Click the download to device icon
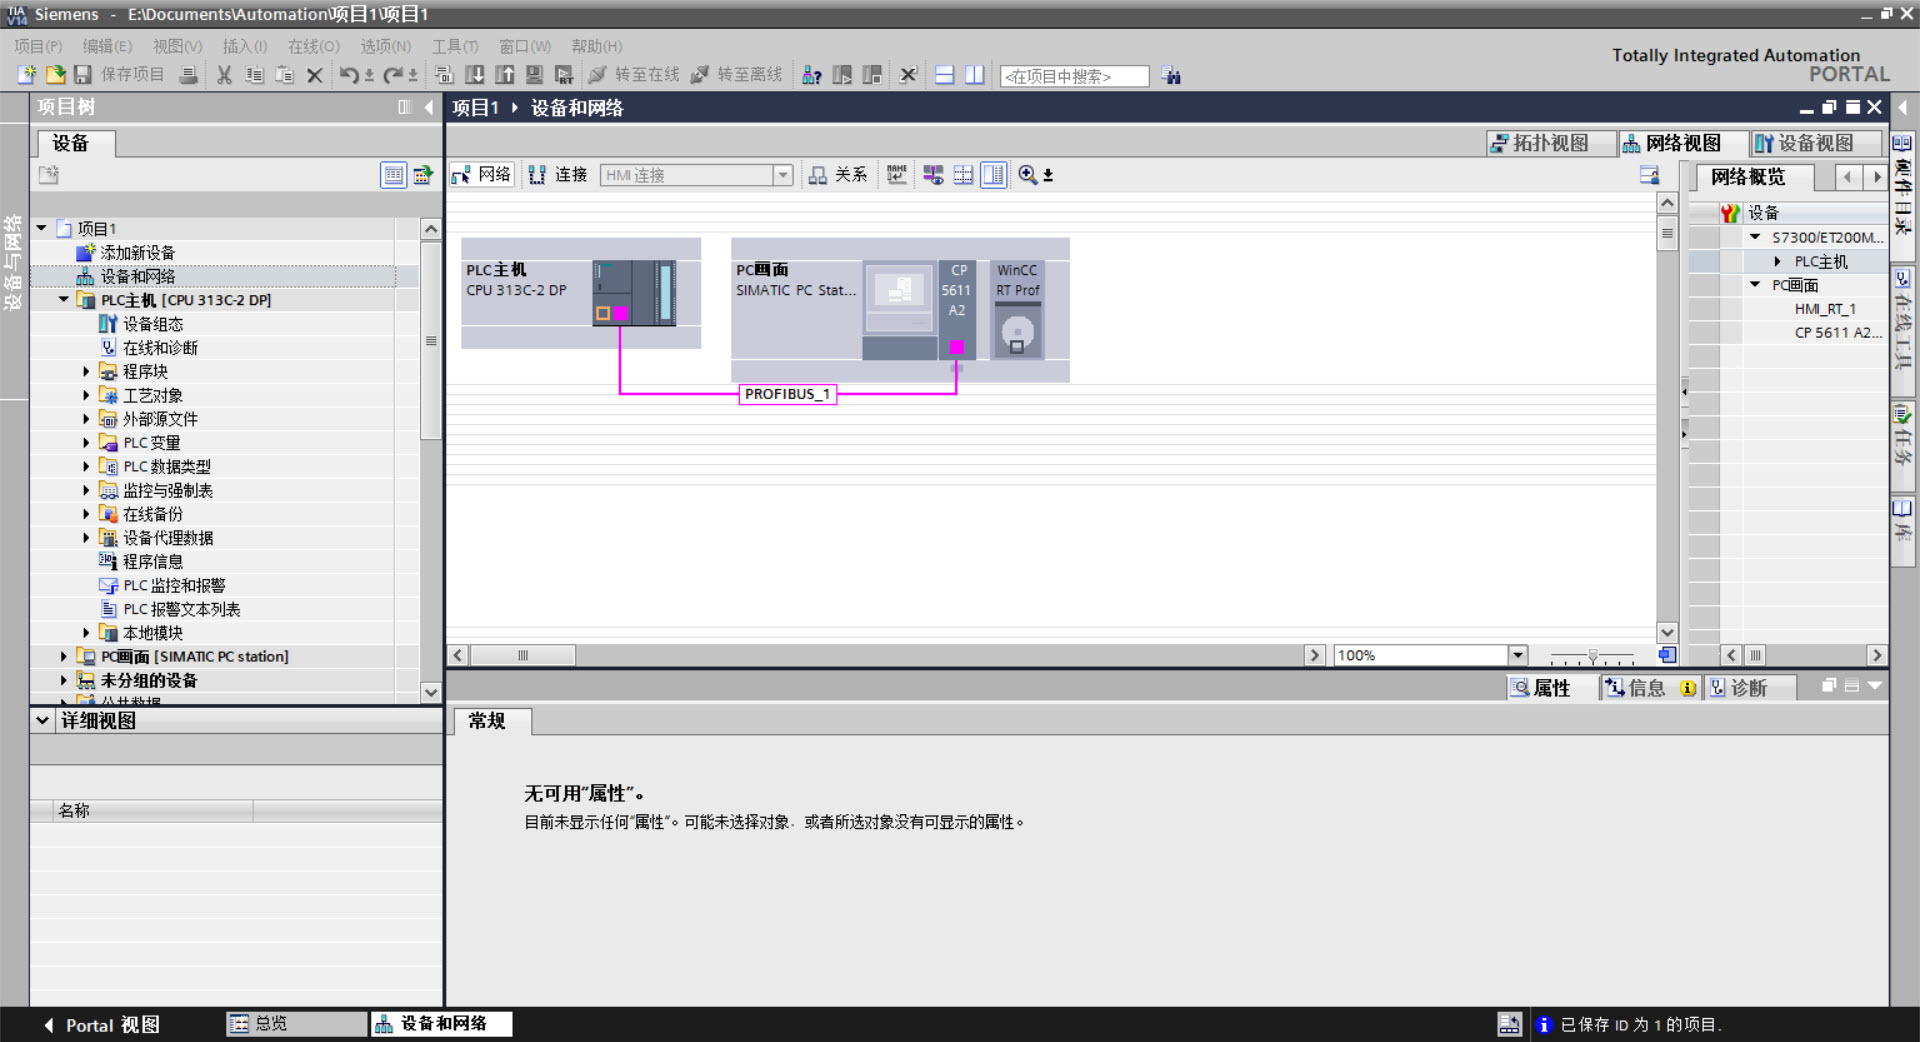Viewport: 1920px width, 1042px height. click(x=475, y=75)
